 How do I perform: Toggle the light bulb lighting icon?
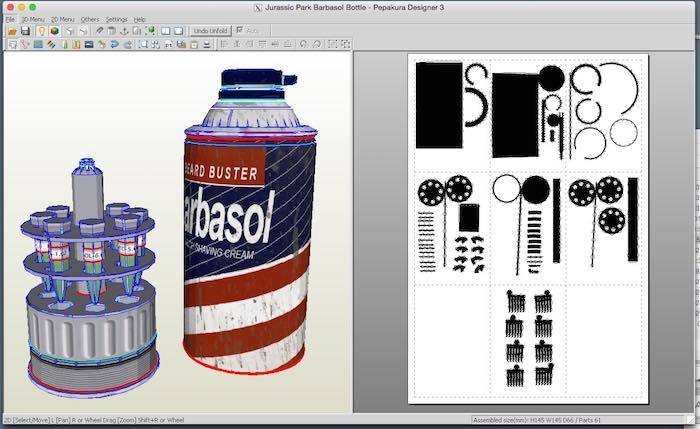[42, 31]
